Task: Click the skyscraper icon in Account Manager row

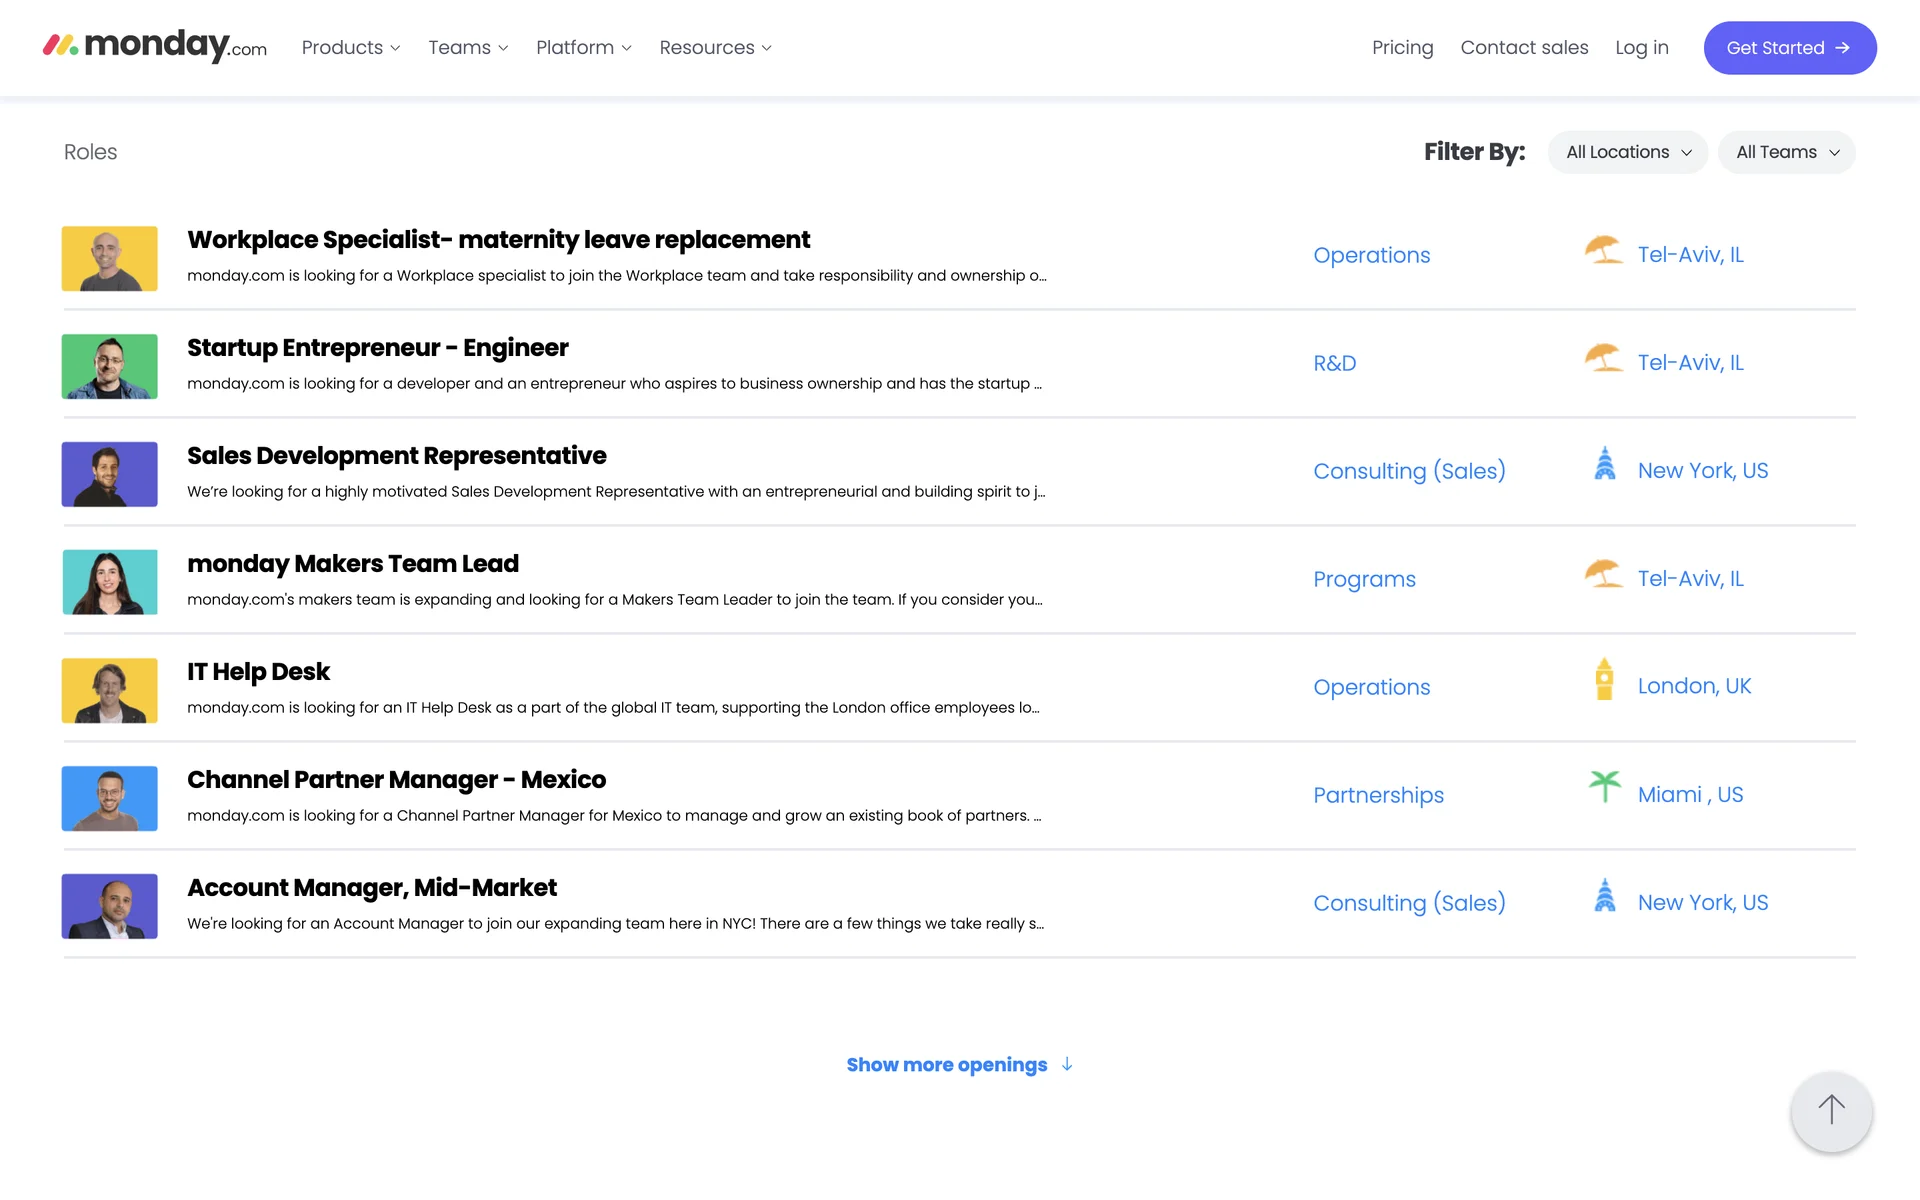Action: 1604,896
